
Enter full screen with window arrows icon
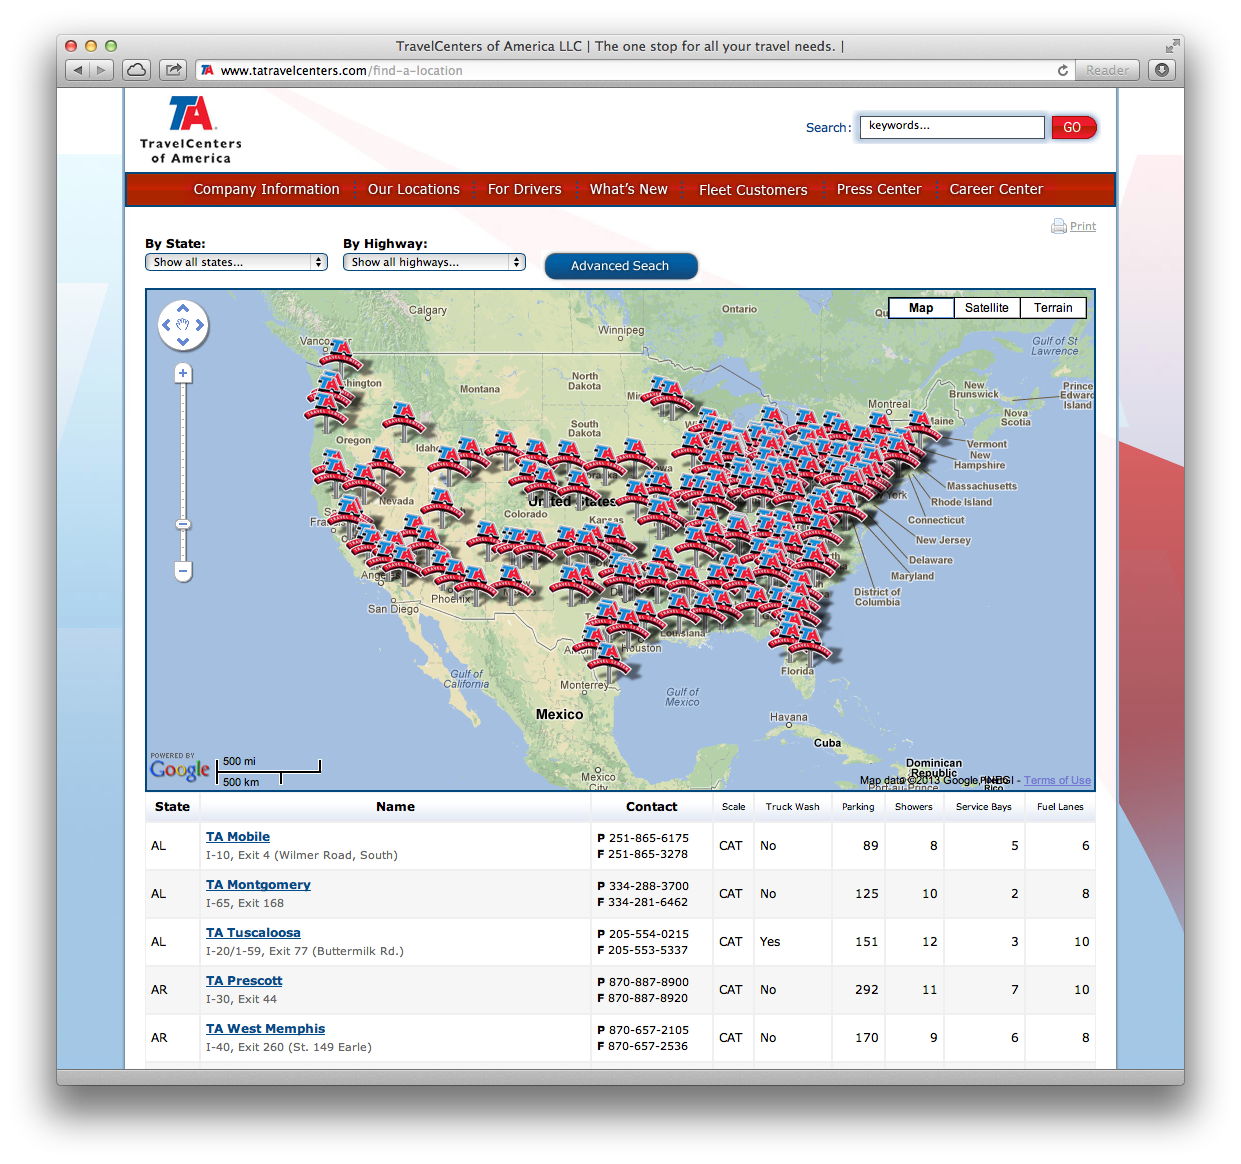pyautogui.click(x=1172, y=46)
